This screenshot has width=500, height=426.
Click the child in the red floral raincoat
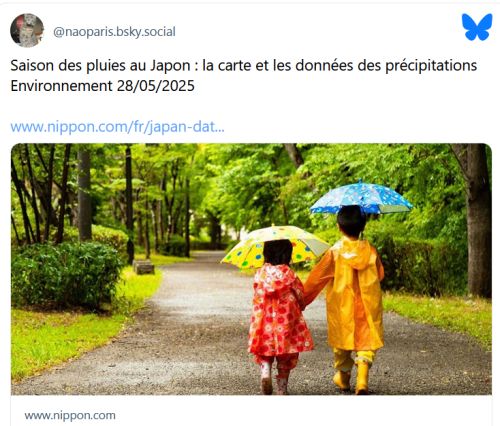279,315
